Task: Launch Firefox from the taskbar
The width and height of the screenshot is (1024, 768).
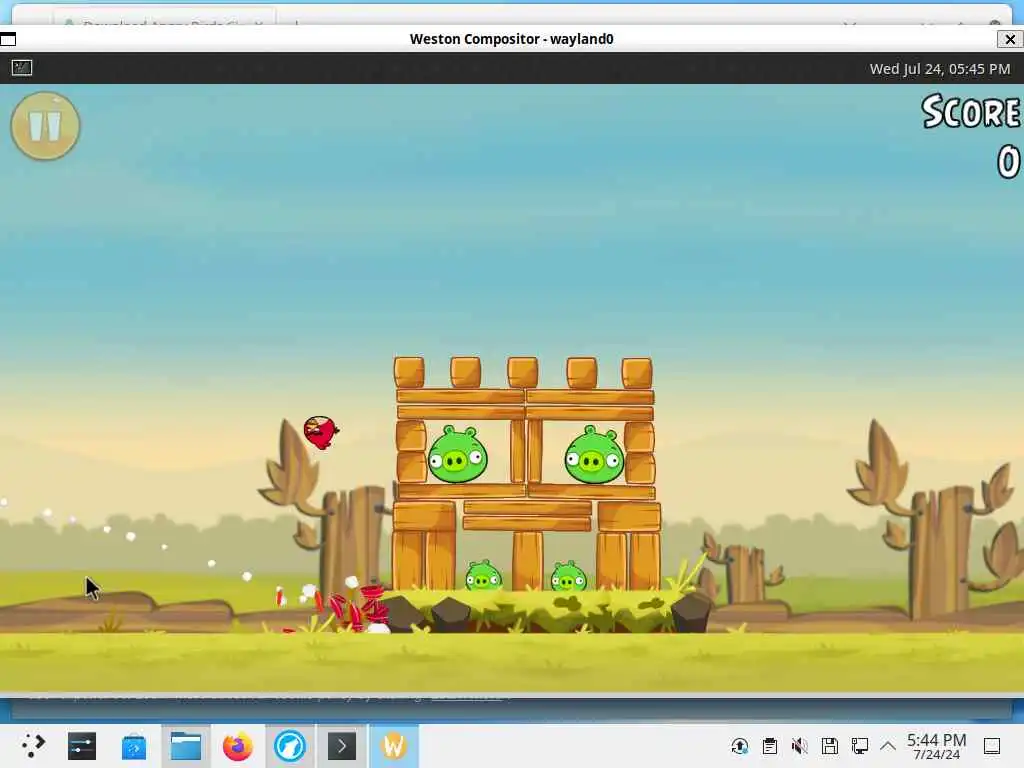Action: (x=238, y=746)
